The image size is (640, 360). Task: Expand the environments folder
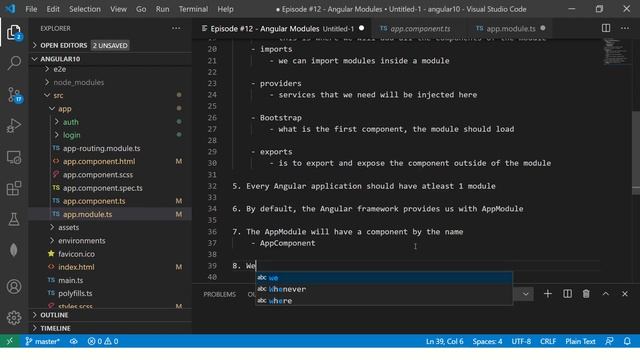point(78,241)
